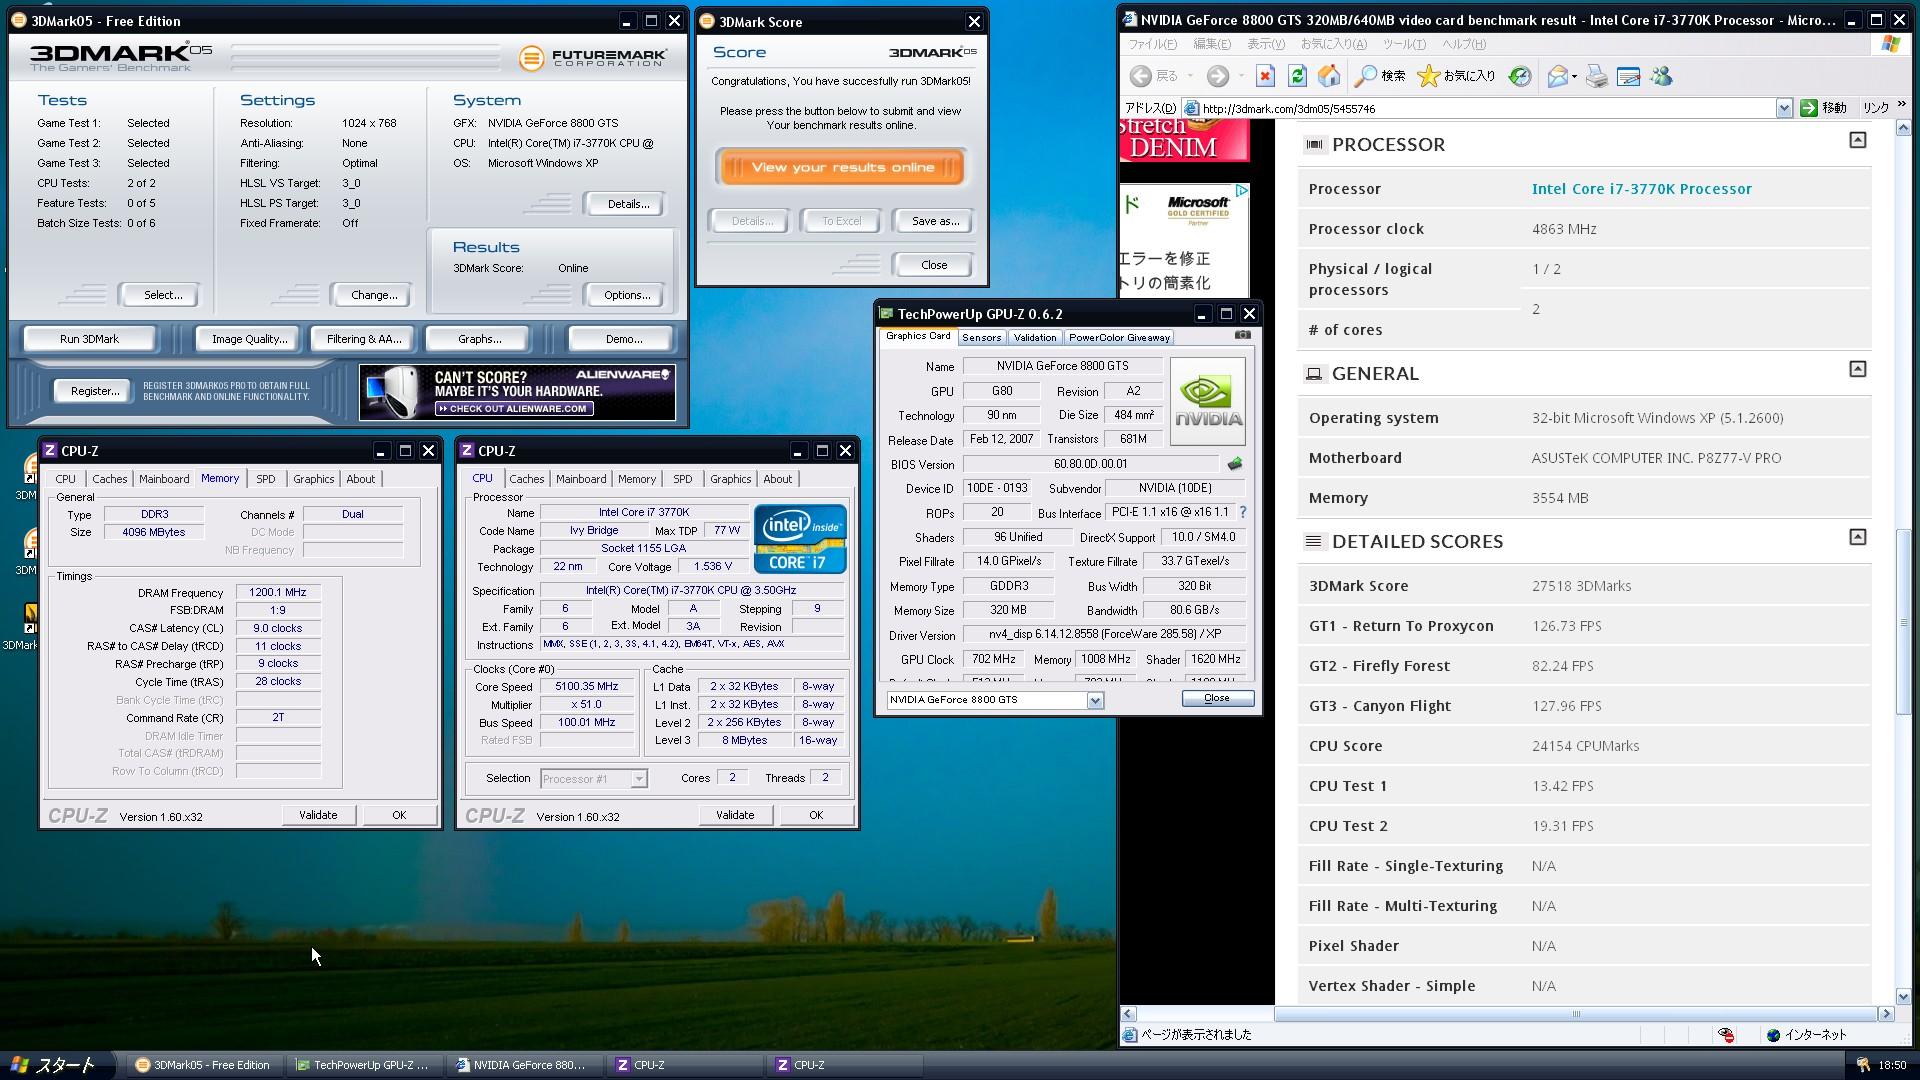This screenshot has width=1920, height=1080.
Task: Collapse the DETAILED SCORES section
Action: [x=1857, y=537]
